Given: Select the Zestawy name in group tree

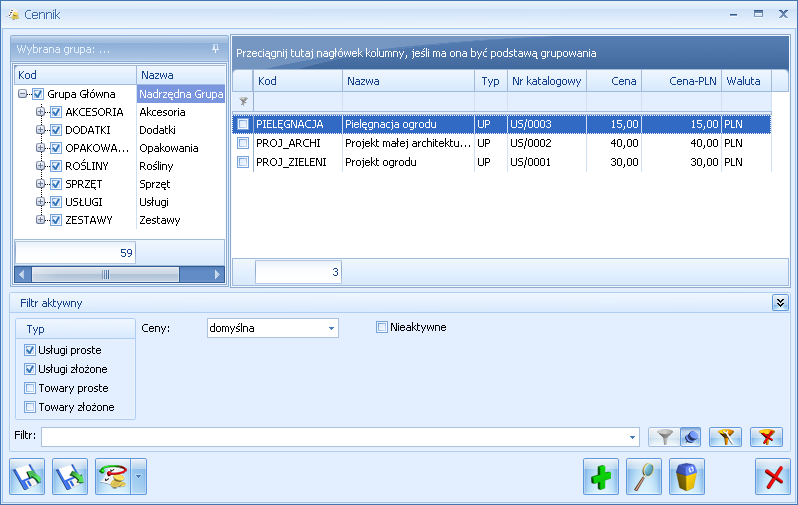Looking at the screenshot, I should 160,220.
